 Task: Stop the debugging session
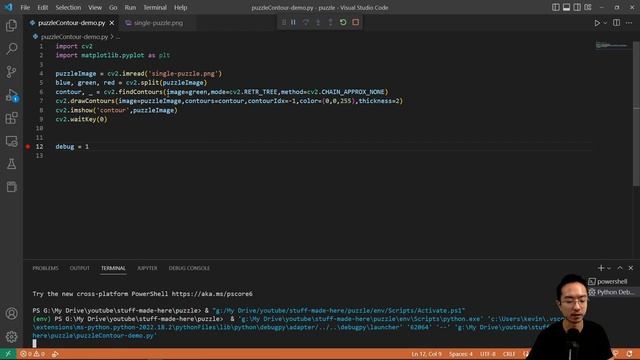click(356, 22)
